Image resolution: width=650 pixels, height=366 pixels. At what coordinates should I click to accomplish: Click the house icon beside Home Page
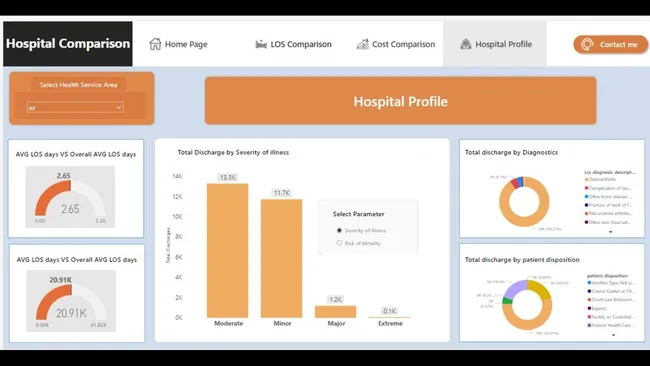[x=155, y=44]
